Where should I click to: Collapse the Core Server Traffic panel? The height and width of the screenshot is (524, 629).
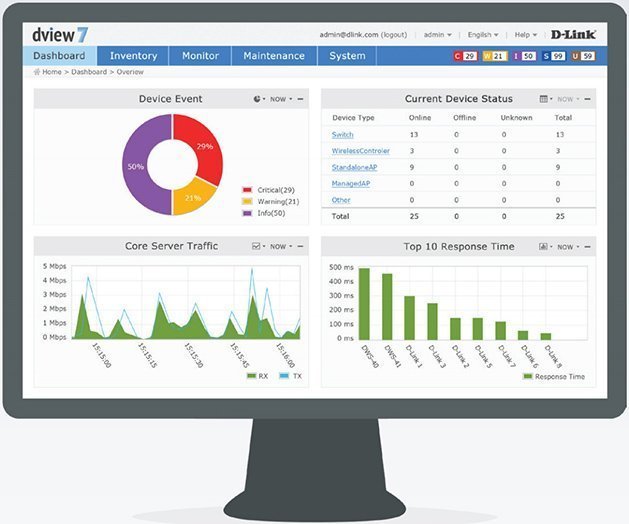click(300, 246)
